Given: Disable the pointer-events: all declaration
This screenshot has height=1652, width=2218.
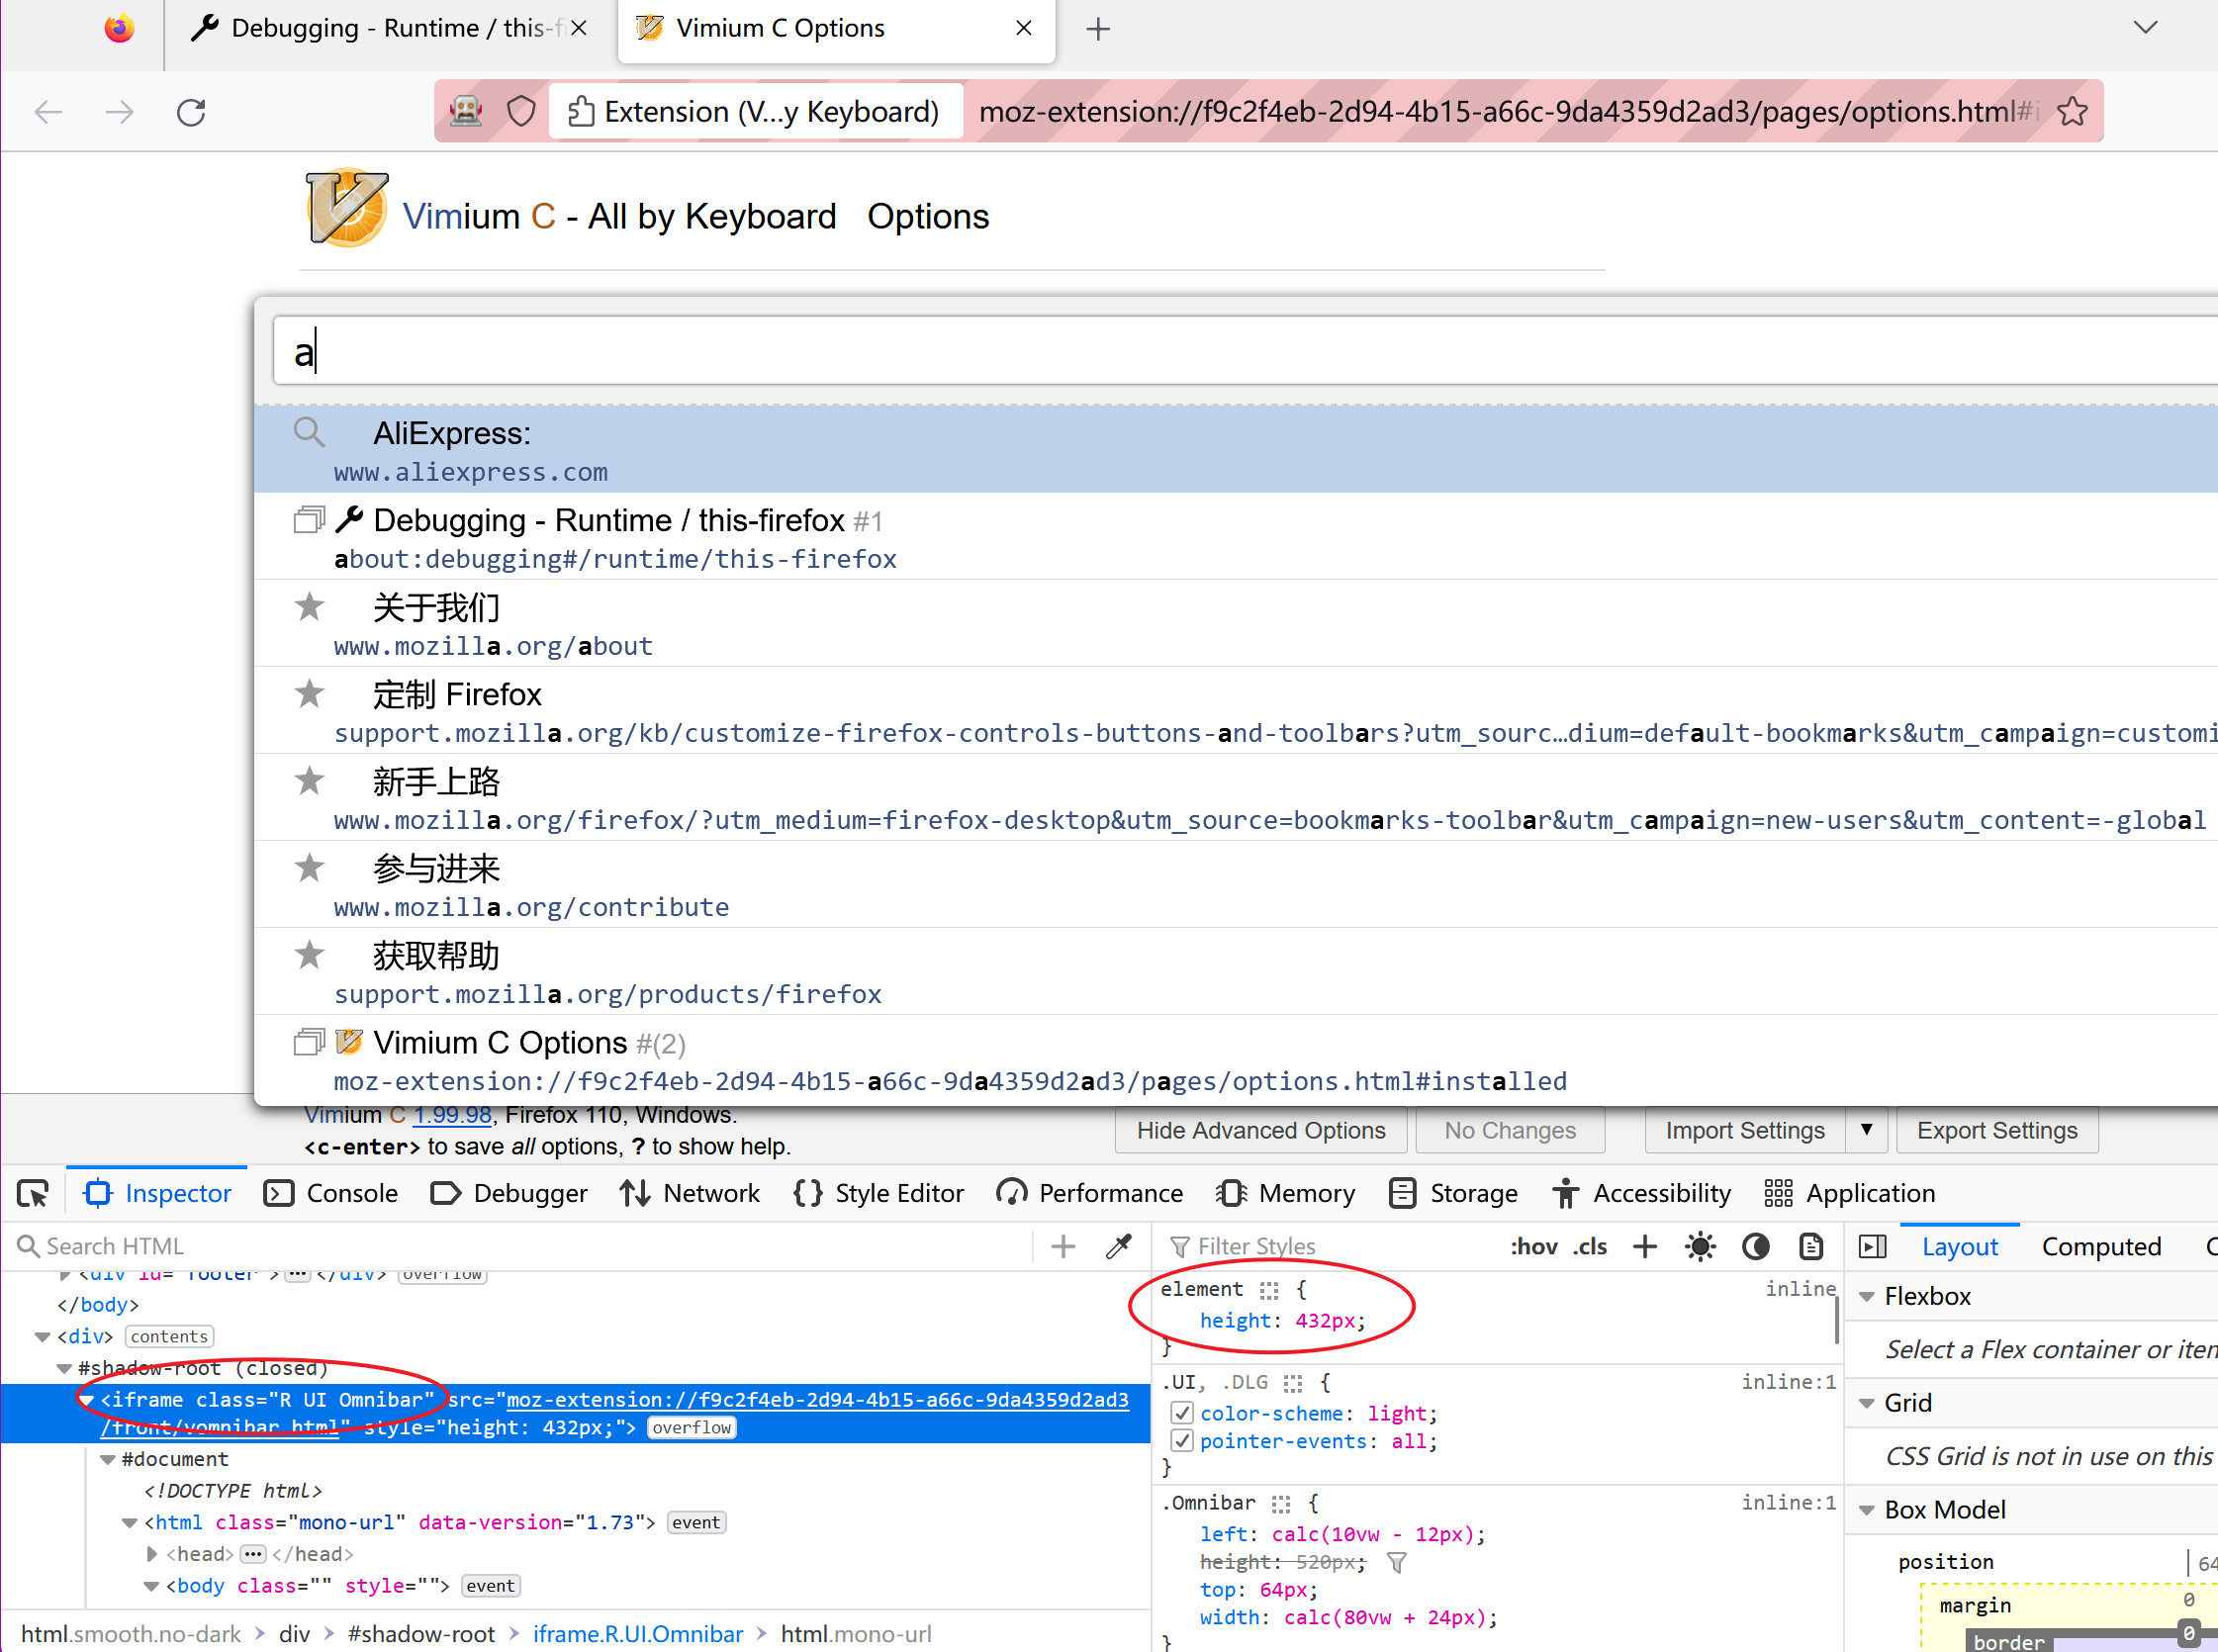Looking at the screenshot, I should pyautogui.click(x=1182, y=1441).
